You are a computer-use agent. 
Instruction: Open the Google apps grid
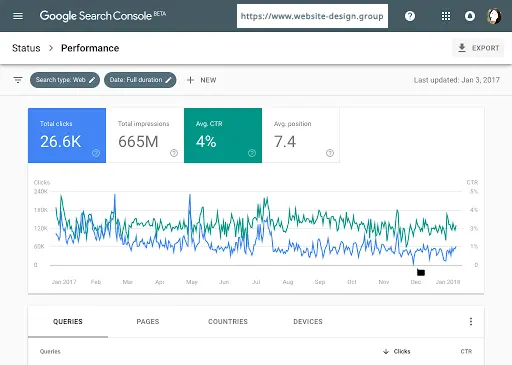[x=446, y=16]
